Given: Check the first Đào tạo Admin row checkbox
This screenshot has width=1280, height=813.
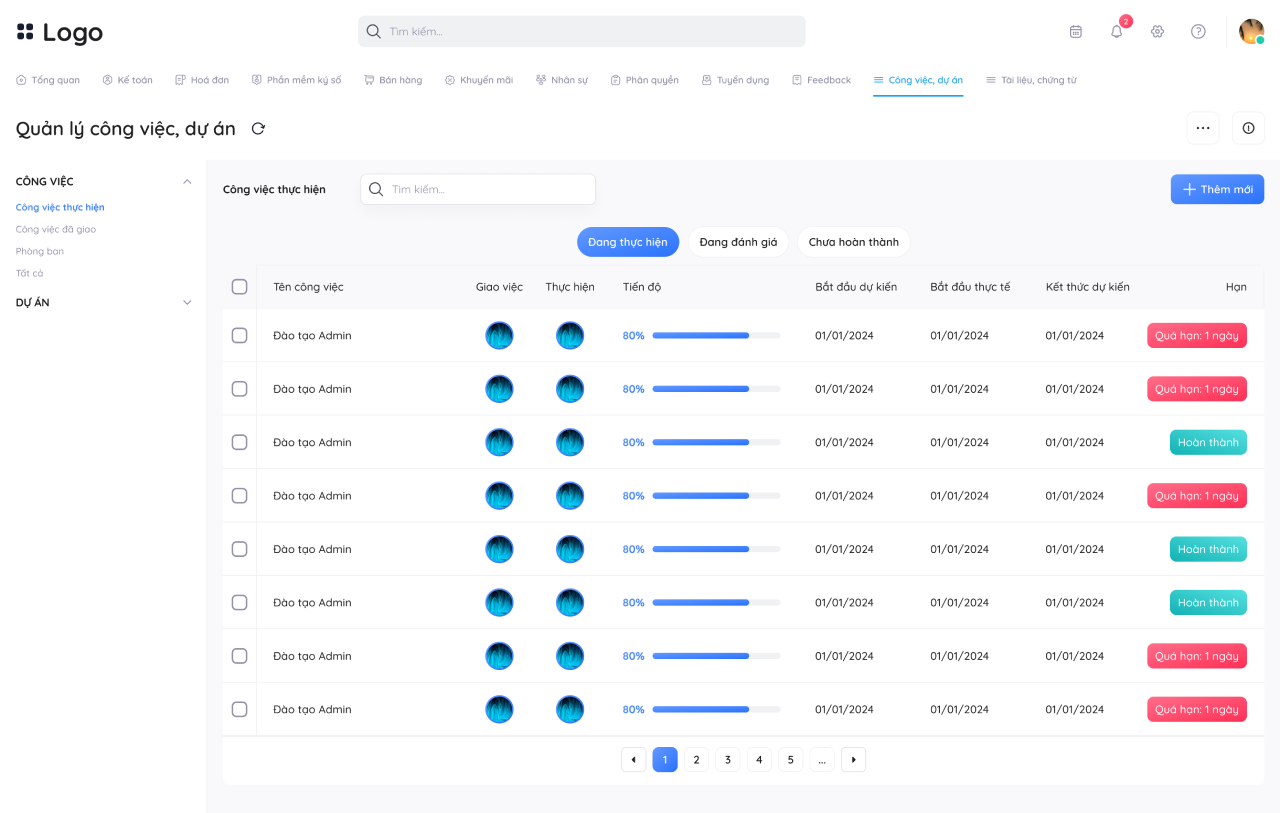Looking at the screenshot, I should click(x=239, y=335).
